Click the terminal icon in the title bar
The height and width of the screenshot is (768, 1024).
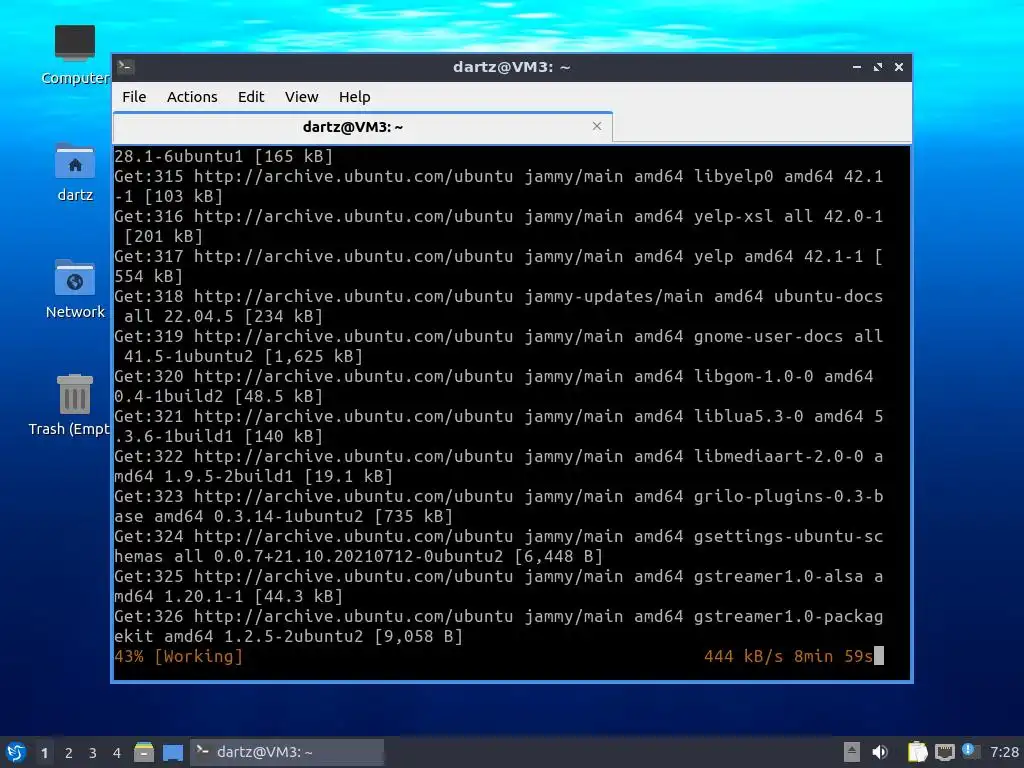(126, 67)
